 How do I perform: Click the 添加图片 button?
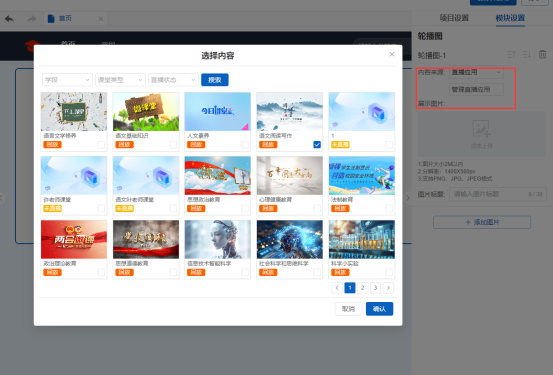[x=482, y=222]
